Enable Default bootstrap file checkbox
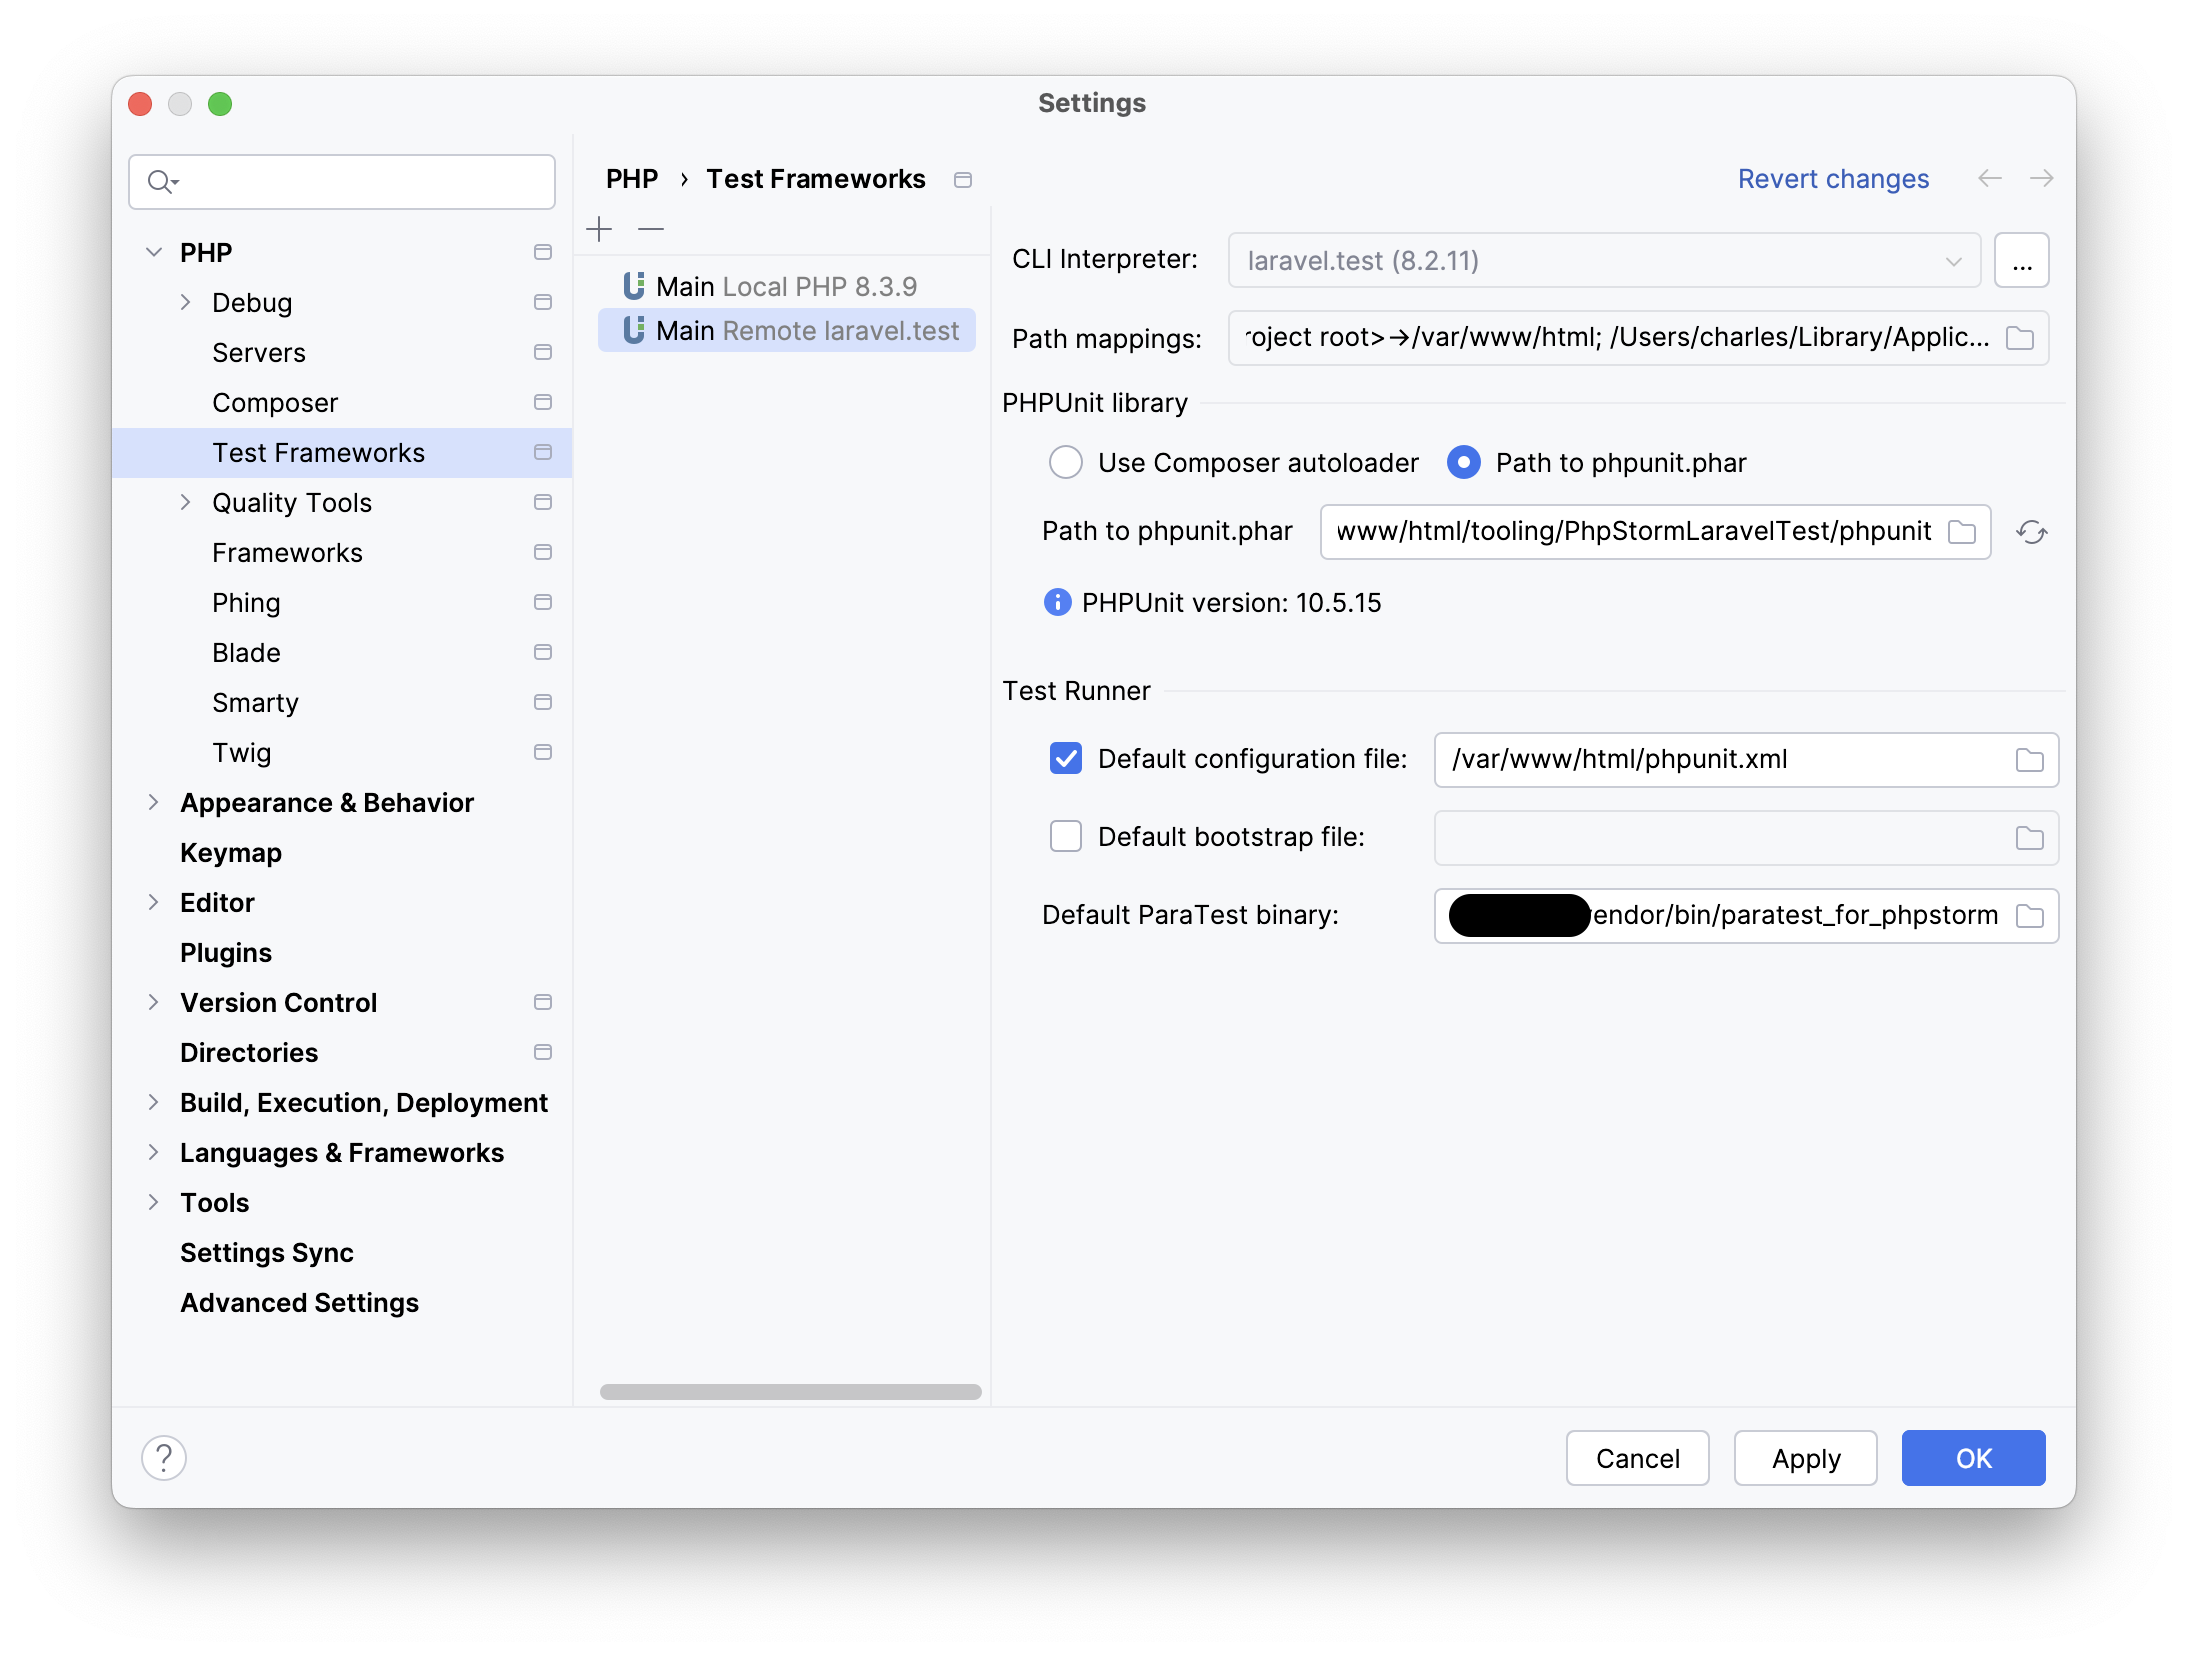Screen dimensions: 2188x1656 (1066, 836)
